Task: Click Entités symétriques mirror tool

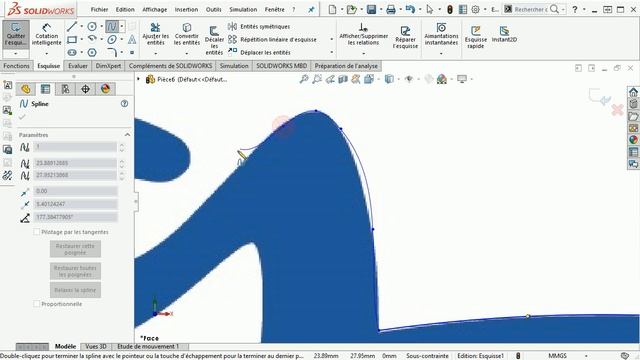Action: [259, 27]
